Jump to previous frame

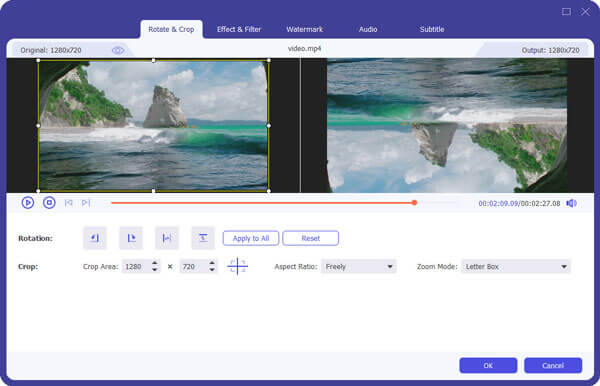[68, 203]
